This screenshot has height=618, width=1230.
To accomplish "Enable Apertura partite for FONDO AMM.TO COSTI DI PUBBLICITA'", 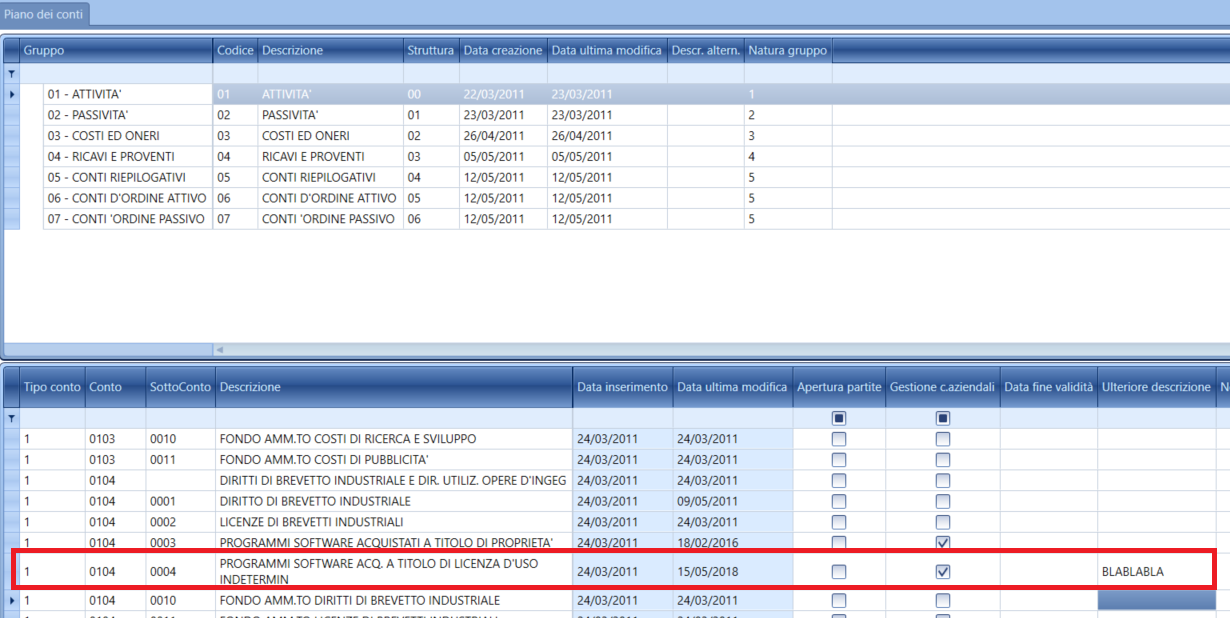I will 839,460.
